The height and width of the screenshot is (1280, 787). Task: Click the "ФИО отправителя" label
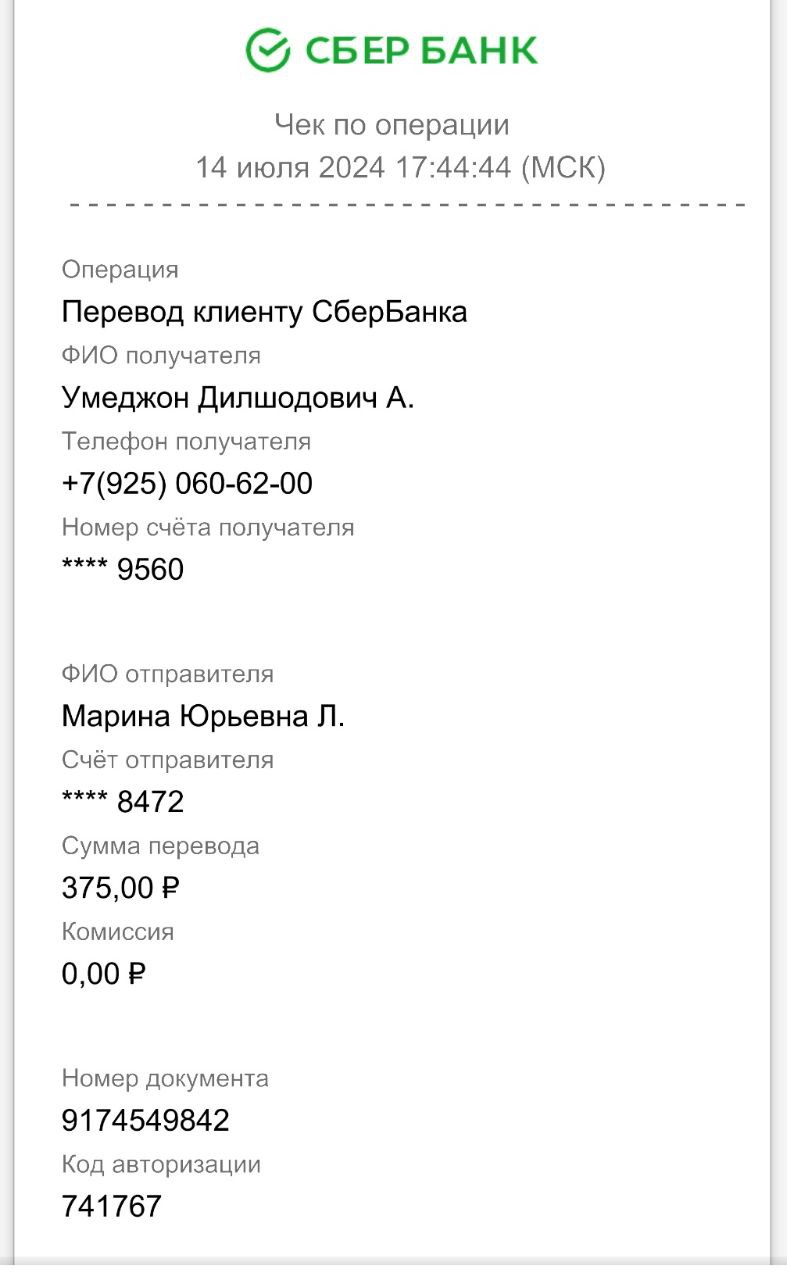(167, 674)
